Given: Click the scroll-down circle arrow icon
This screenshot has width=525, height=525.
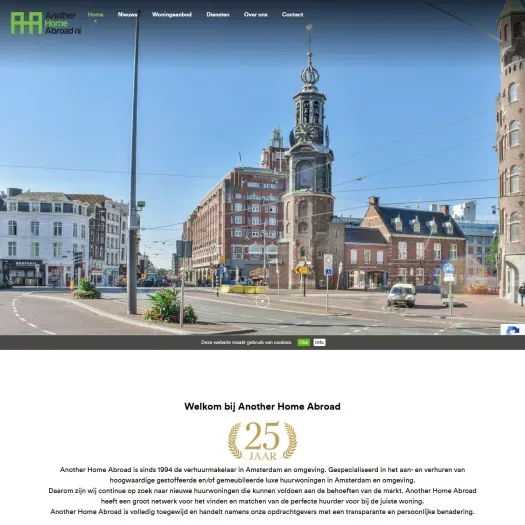Looking at the screenshot, I should (x=262, y=301).
